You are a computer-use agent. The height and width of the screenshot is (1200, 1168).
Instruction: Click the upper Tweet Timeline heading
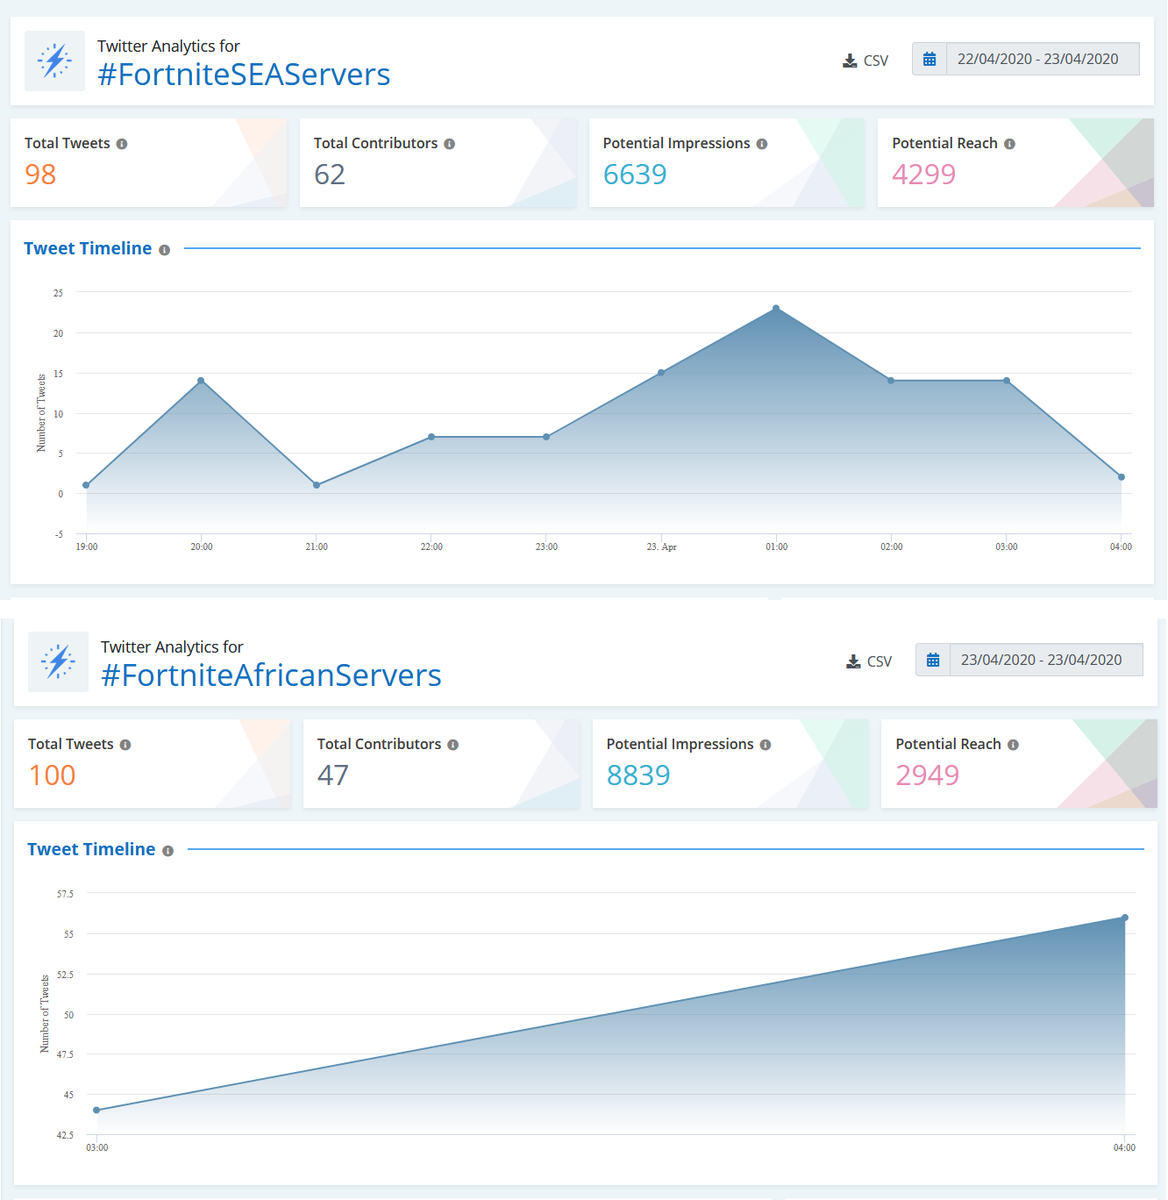point(88,248)
